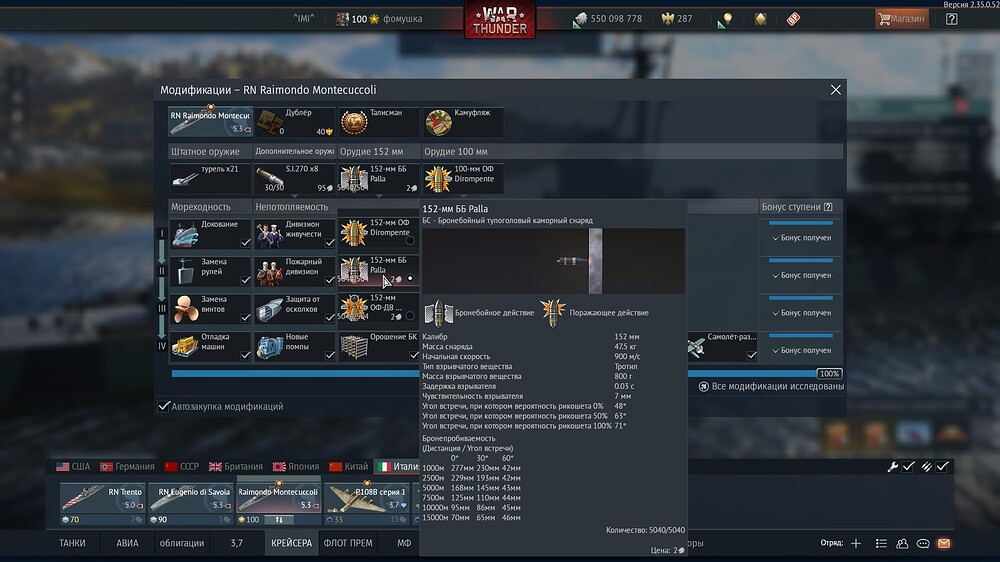The image size is (1000, 562).
Task: Select the АВИА preset button
Action: (127, 543)
